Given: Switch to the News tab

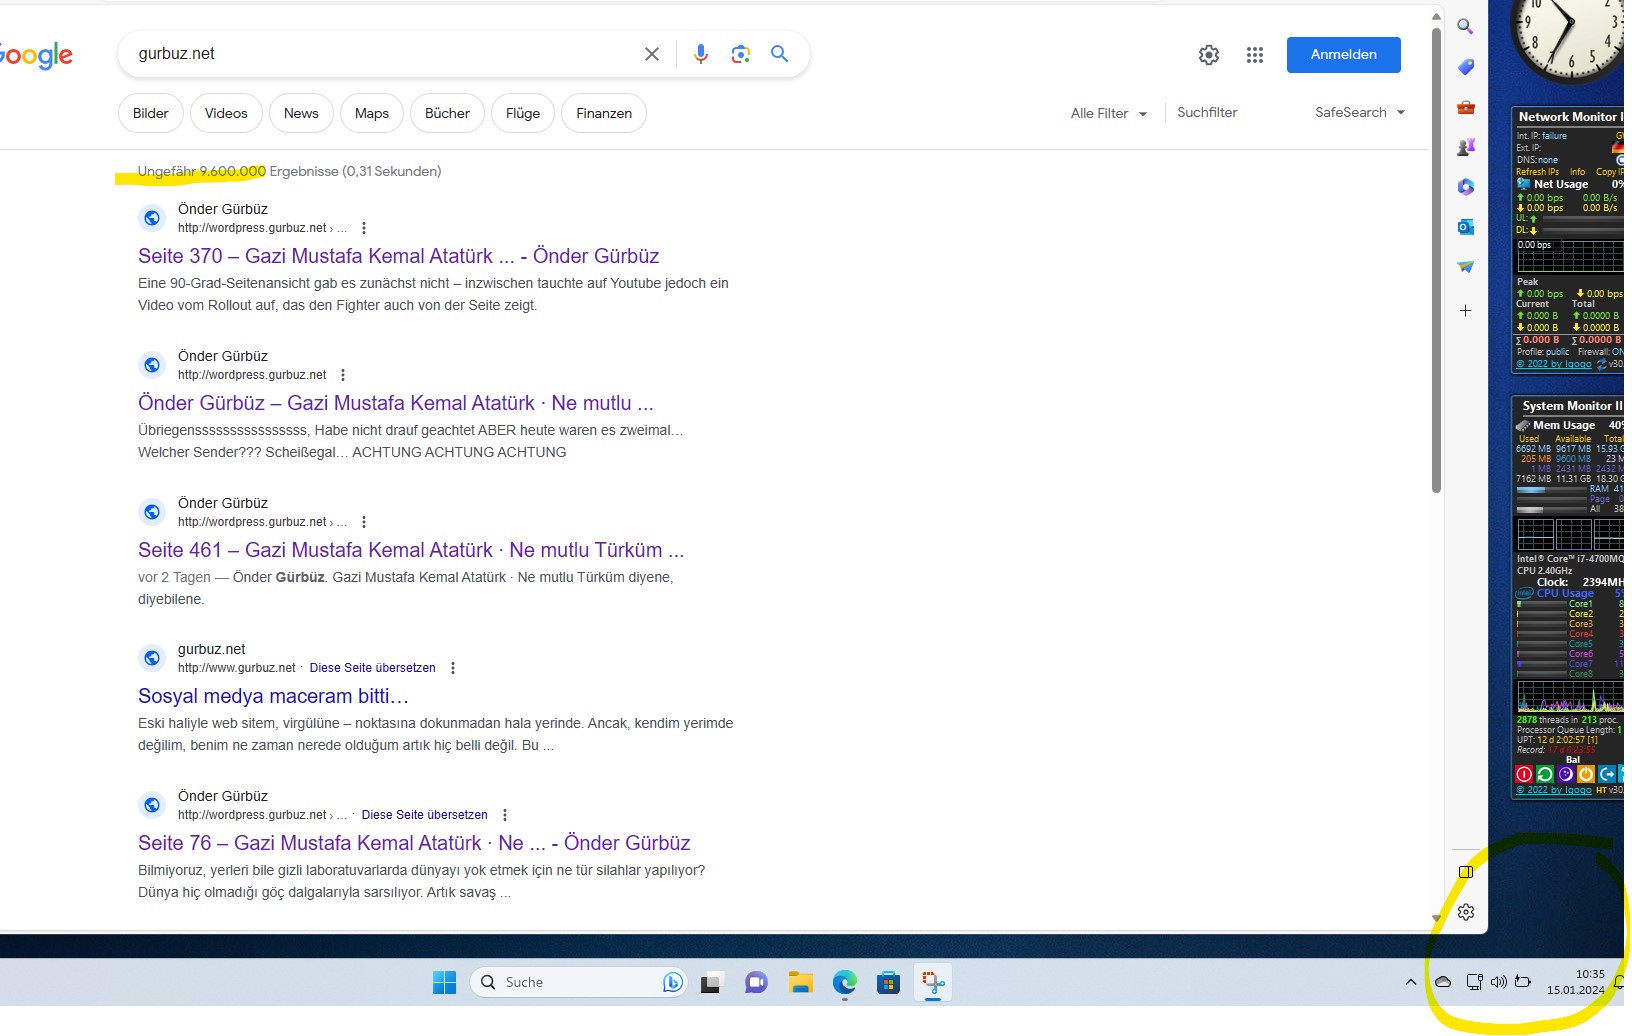Looking at the screenshot, I should tap(301, 113).
